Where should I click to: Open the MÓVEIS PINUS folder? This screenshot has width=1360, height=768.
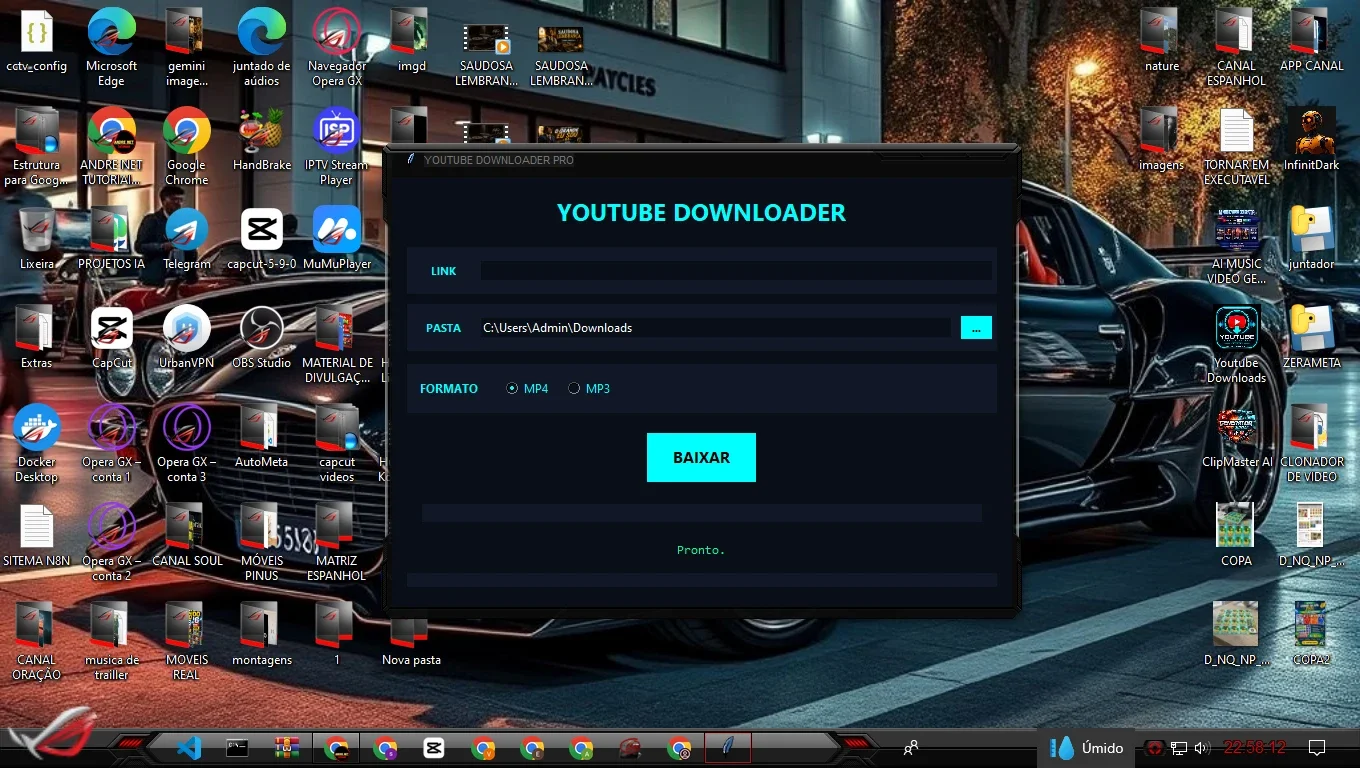tap(262, 542)
